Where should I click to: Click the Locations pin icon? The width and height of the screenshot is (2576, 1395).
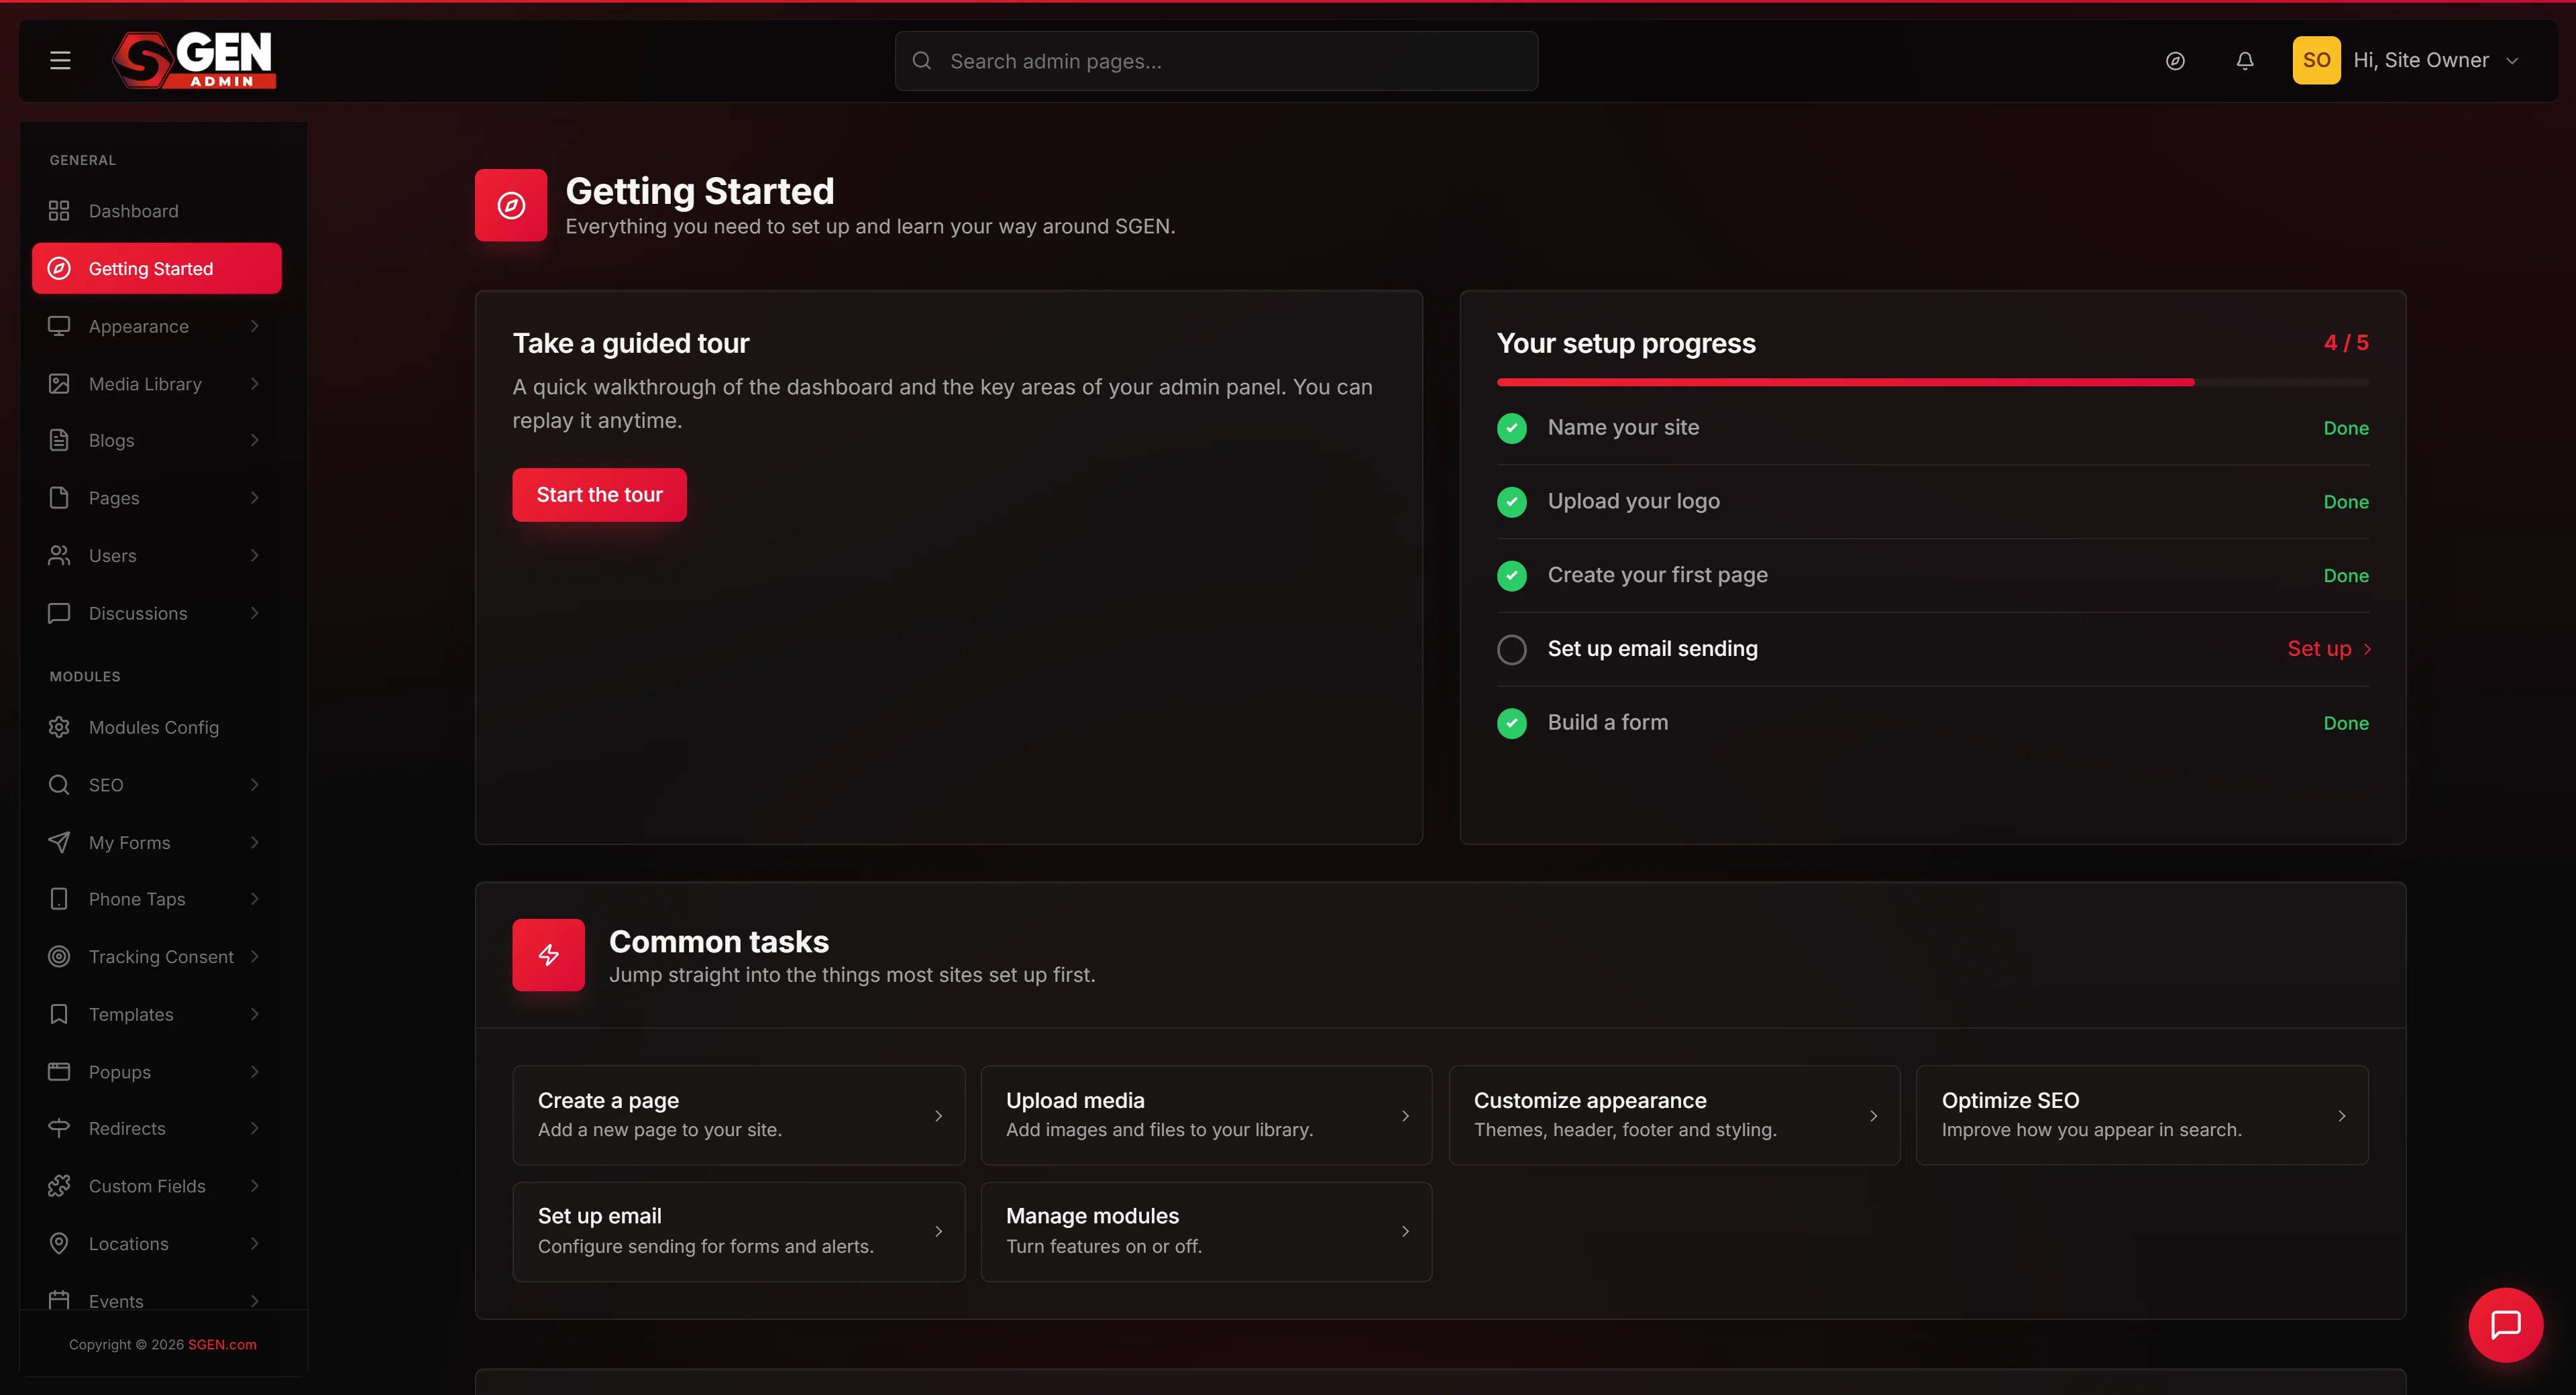point(59,1243)
